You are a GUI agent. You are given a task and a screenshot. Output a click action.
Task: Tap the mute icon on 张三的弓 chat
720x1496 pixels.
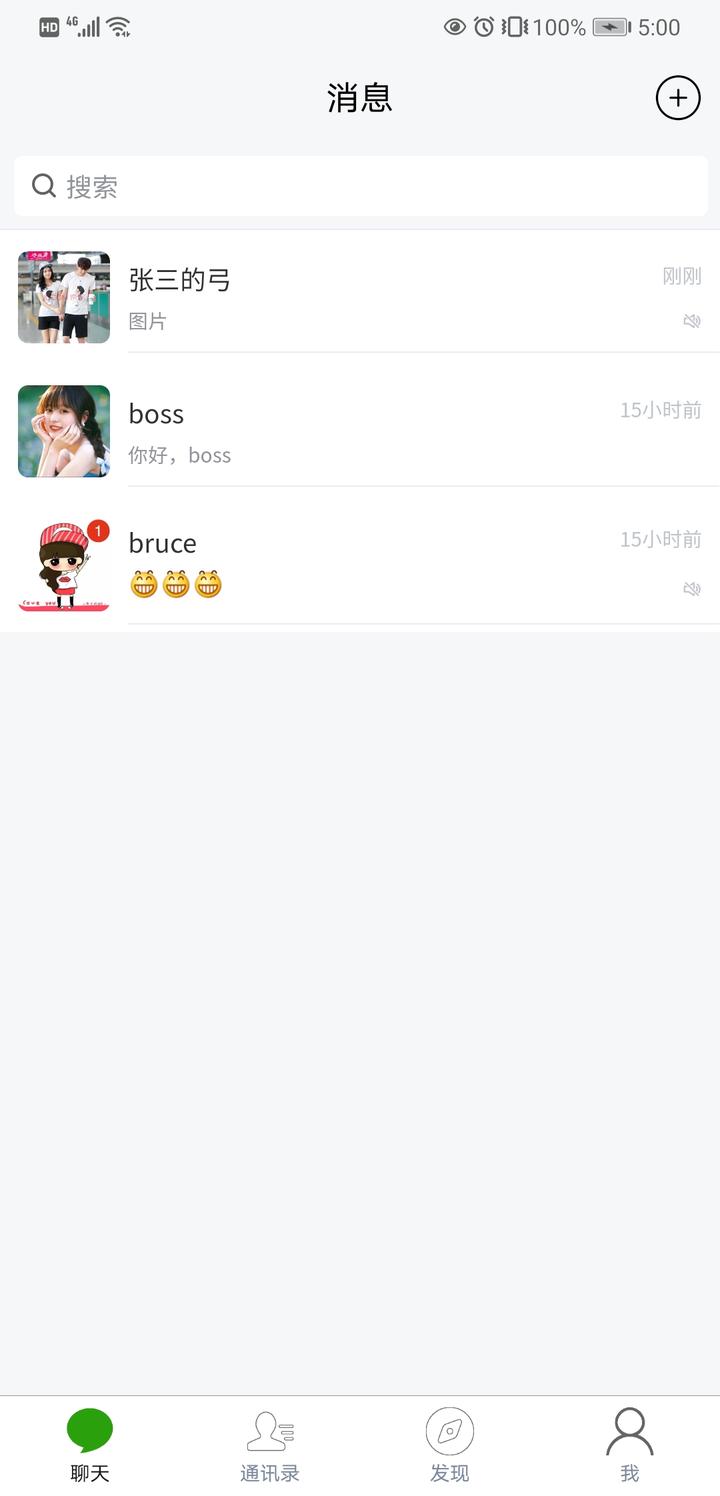pyautogui.click(x=692, y=321)
